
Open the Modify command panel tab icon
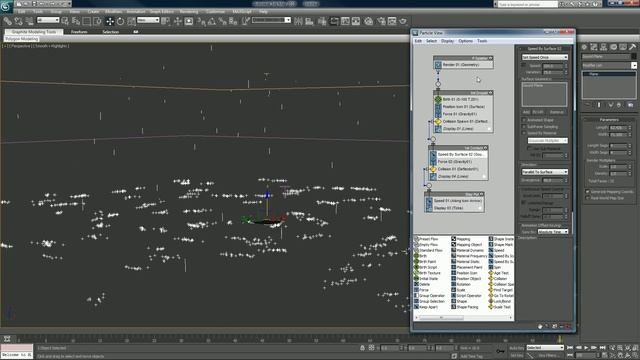(x=594, y=47)
